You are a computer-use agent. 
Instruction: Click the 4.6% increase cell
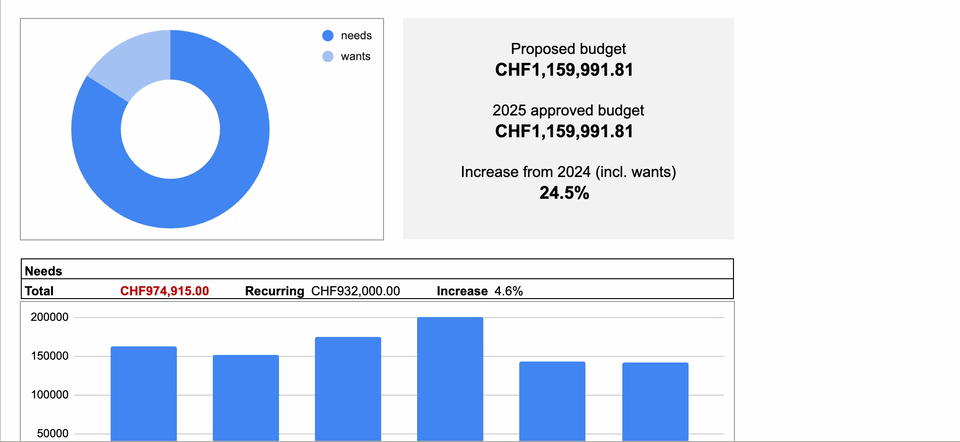(508, 291)
